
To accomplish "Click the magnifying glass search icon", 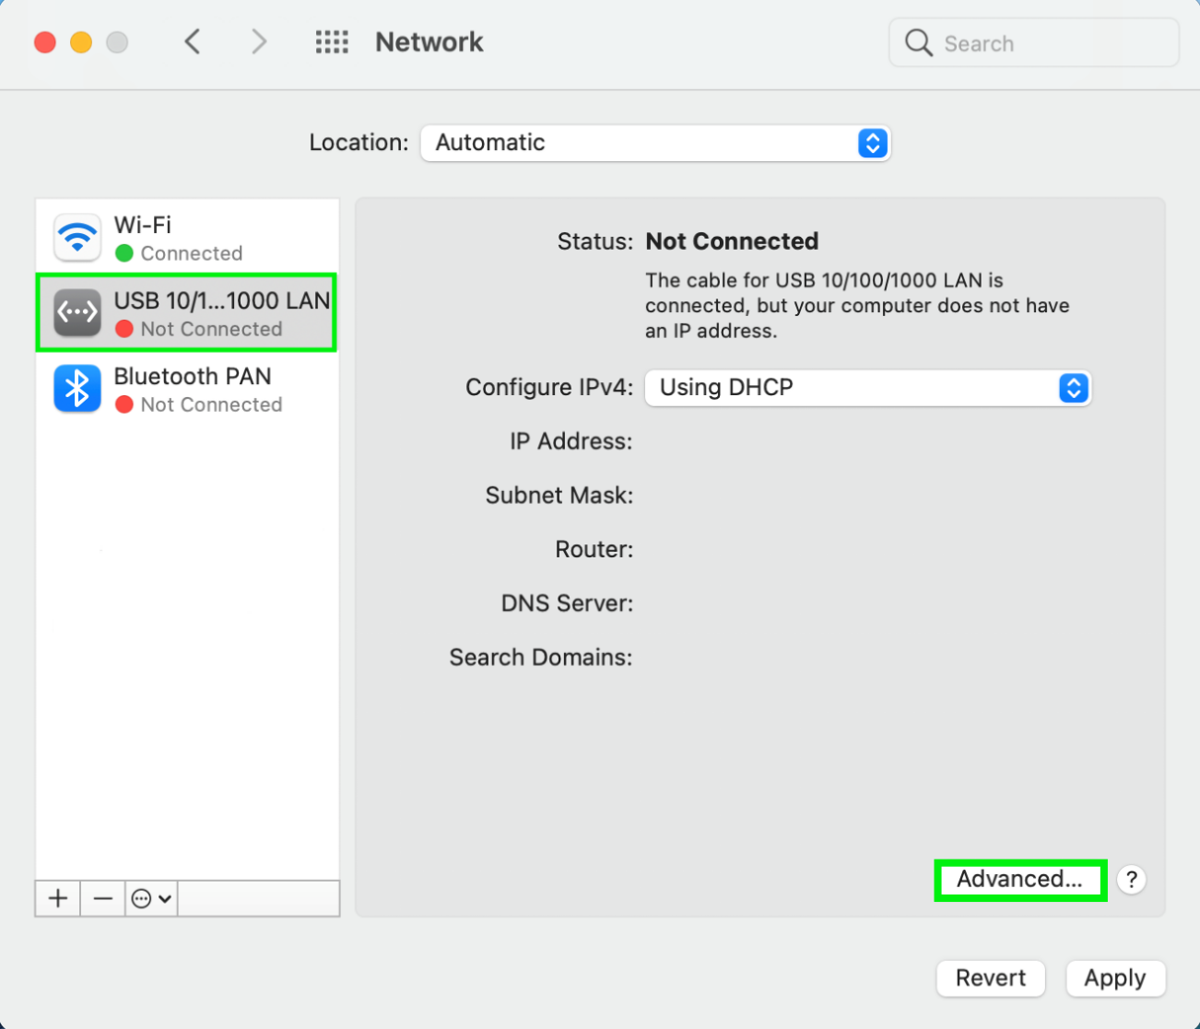I will pos(918,42).
